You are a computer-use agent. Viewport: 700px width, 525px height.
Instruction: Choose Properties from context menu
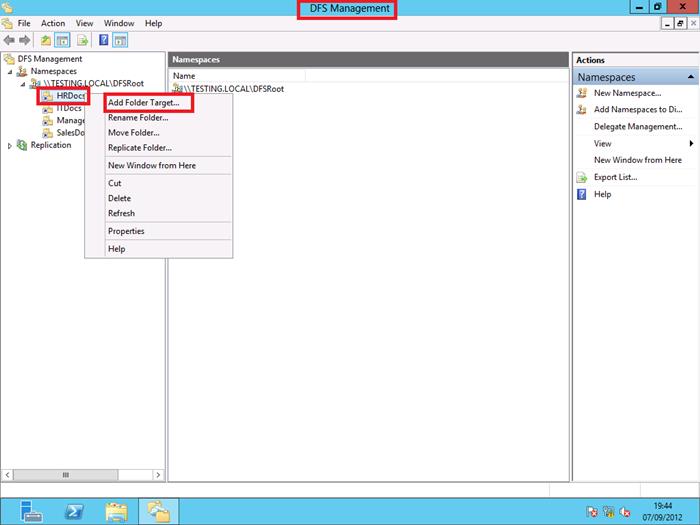click(126, 231)
